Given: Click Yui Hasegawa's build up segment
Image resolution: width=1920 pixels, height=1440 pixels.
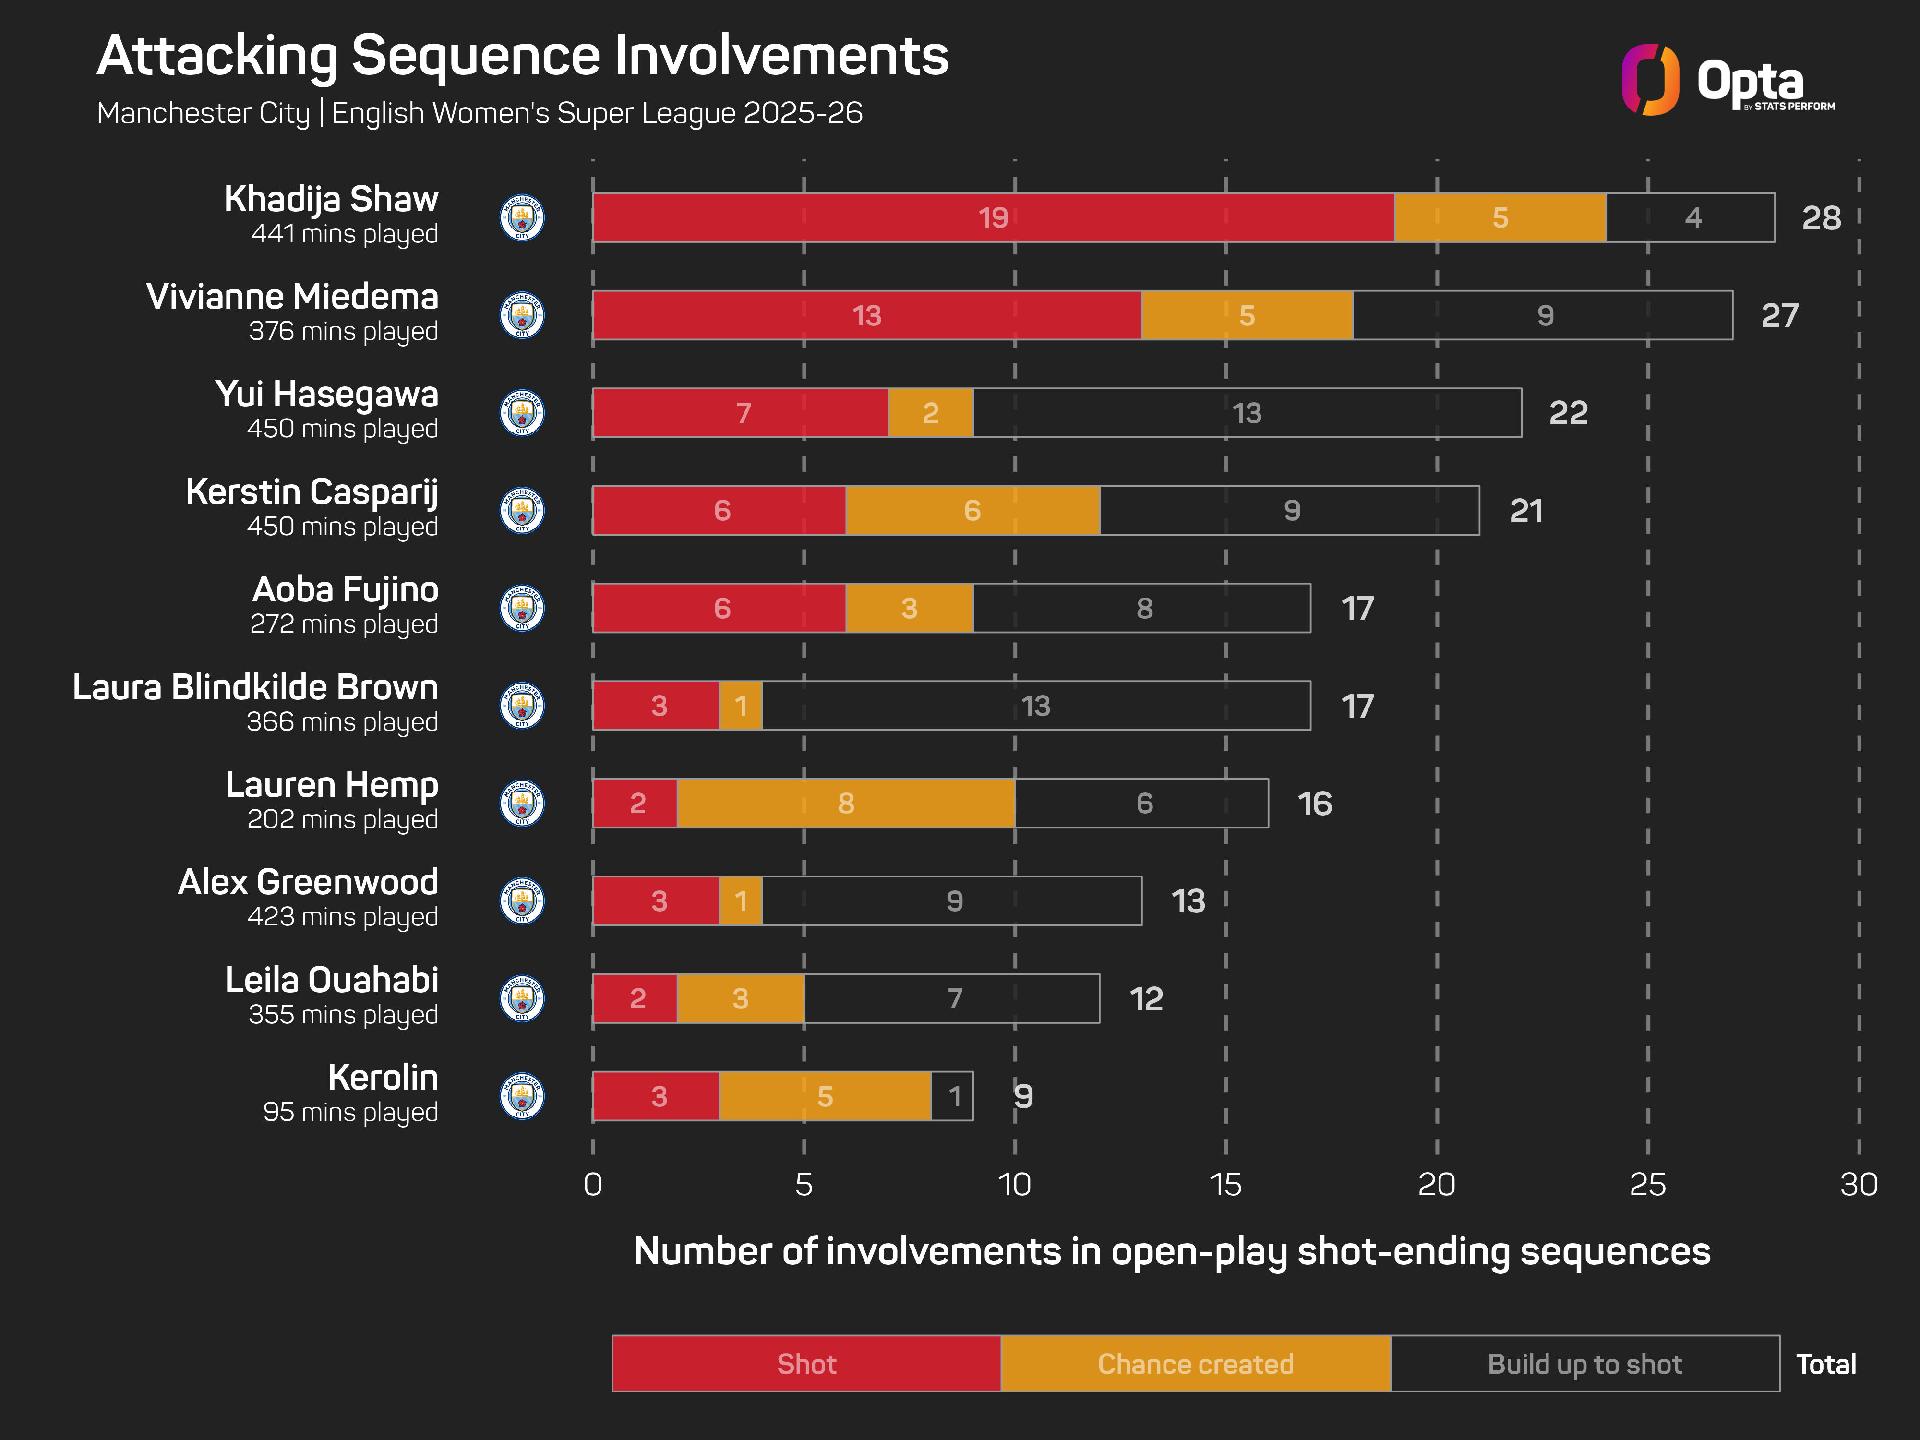Looking at the screenshot, I should pos(1247,412).
